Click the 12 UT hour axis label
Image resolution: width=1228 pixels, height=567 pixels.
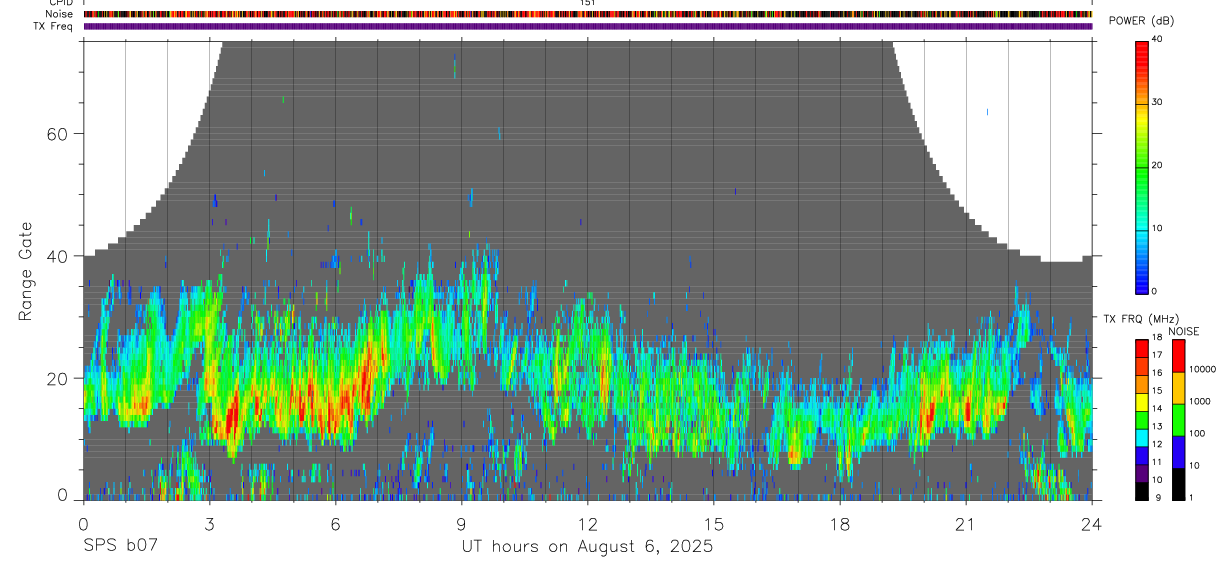point(587,524)
